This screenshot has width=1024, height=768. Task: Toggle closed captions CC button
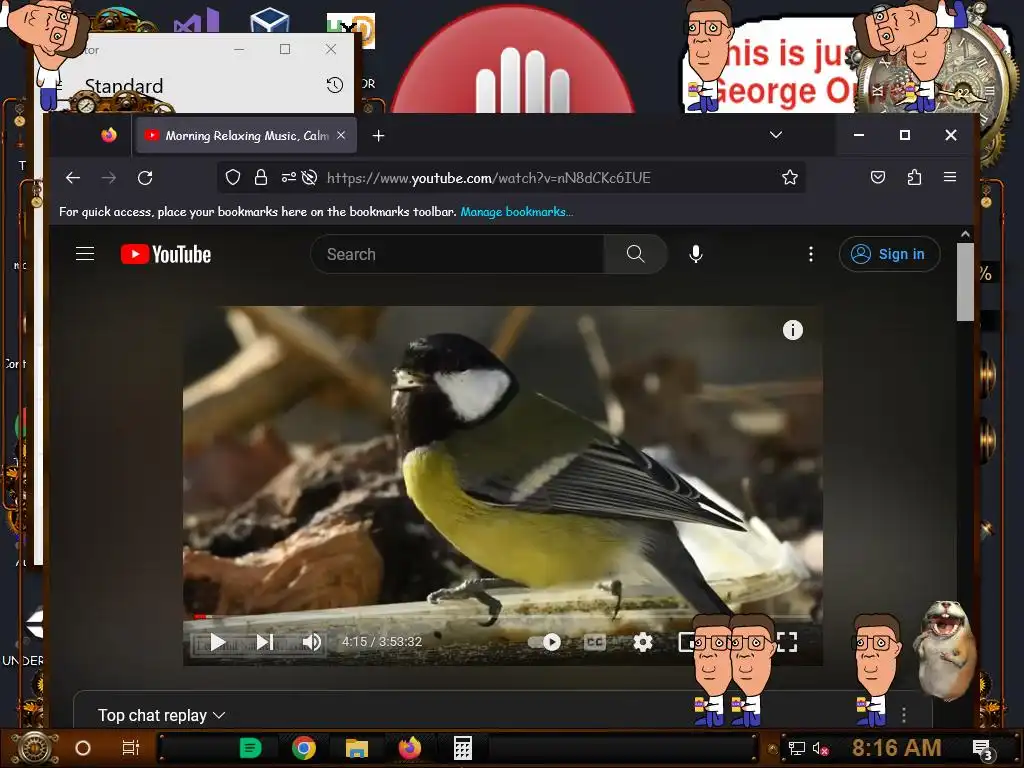[594, 643]
